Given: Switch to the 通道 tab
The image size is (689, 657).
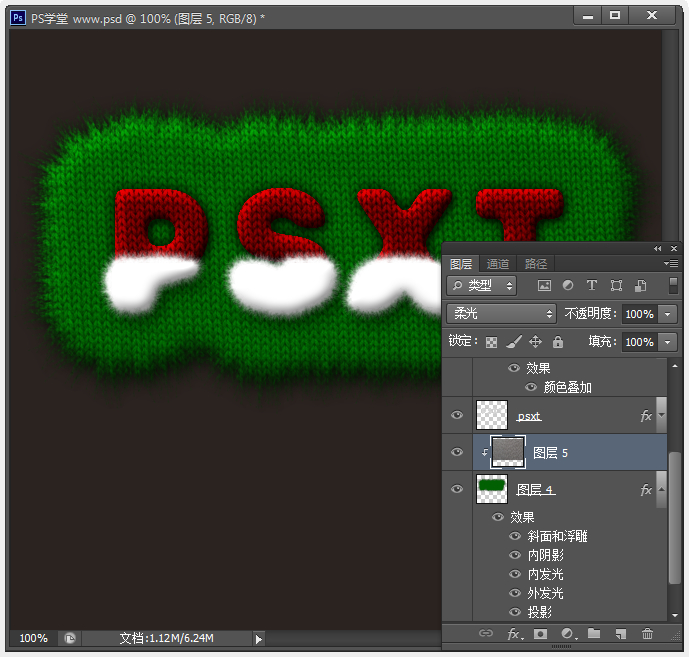Looking at the screenshot, I should (498, 264).
